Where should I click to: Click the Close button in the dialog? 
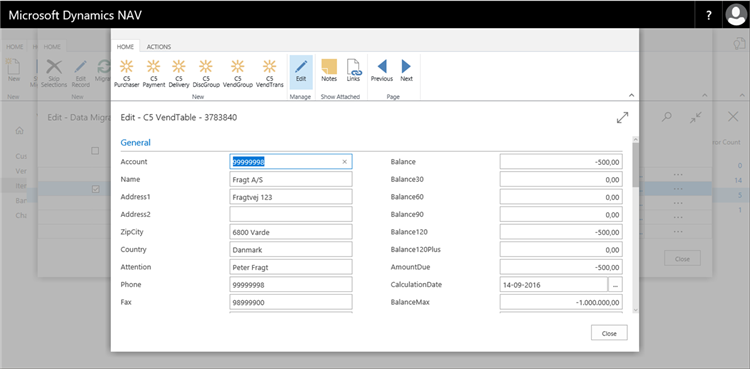tap(609, 333)
